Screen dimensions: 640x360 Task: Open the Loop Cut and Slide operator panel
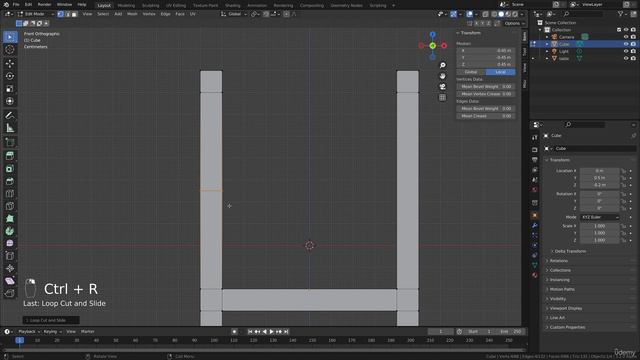[51, 320]
